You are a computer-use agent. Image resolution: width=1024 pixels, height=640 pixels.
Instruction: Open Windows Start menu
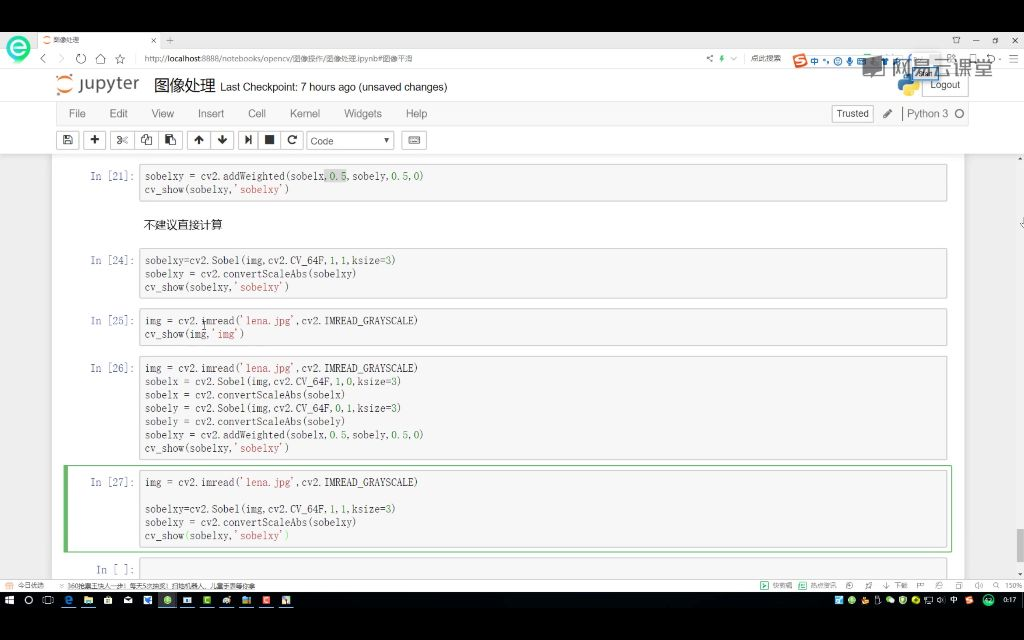click(x=9, y=600)
